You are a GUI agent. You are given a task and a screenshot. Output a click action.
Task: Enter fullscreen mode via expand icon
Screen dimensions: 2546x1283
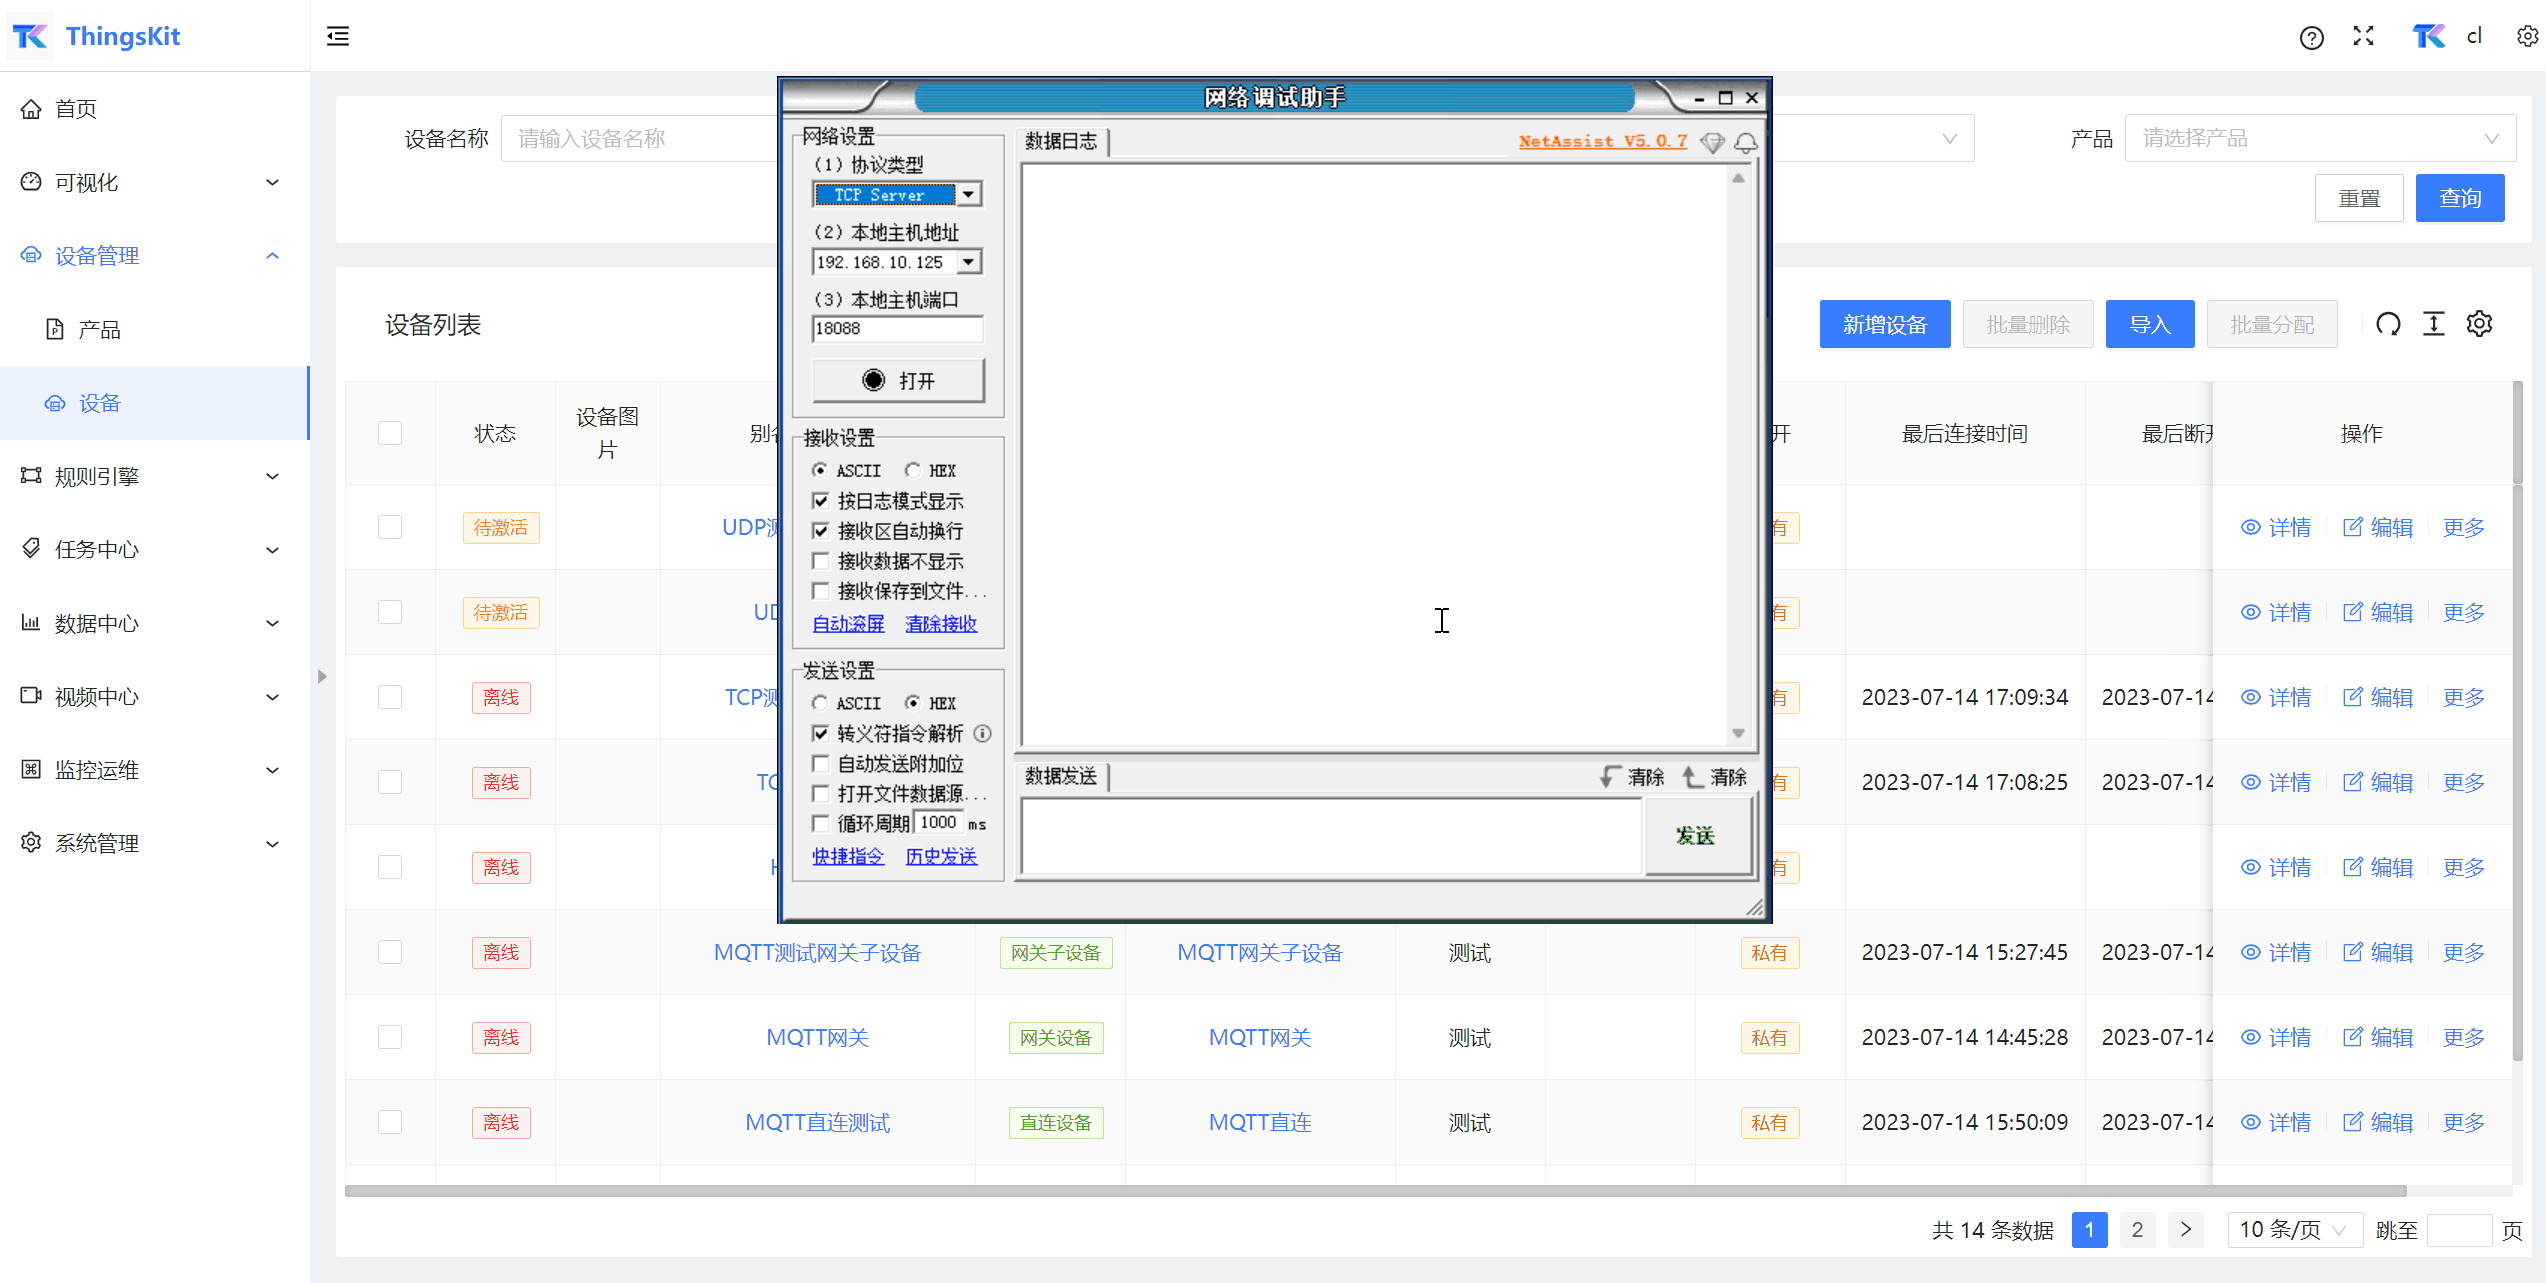tap(2364, 37)
